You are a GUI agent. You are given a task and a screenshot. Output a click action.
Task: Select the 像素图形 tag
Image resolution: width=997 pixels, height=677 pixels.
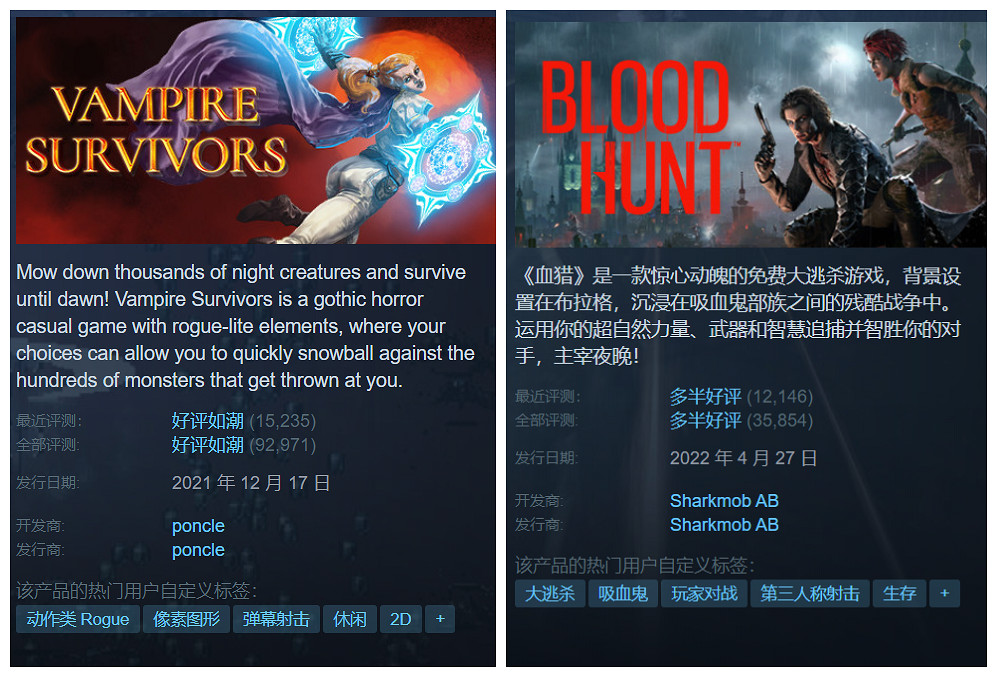(x=186, y=619)
